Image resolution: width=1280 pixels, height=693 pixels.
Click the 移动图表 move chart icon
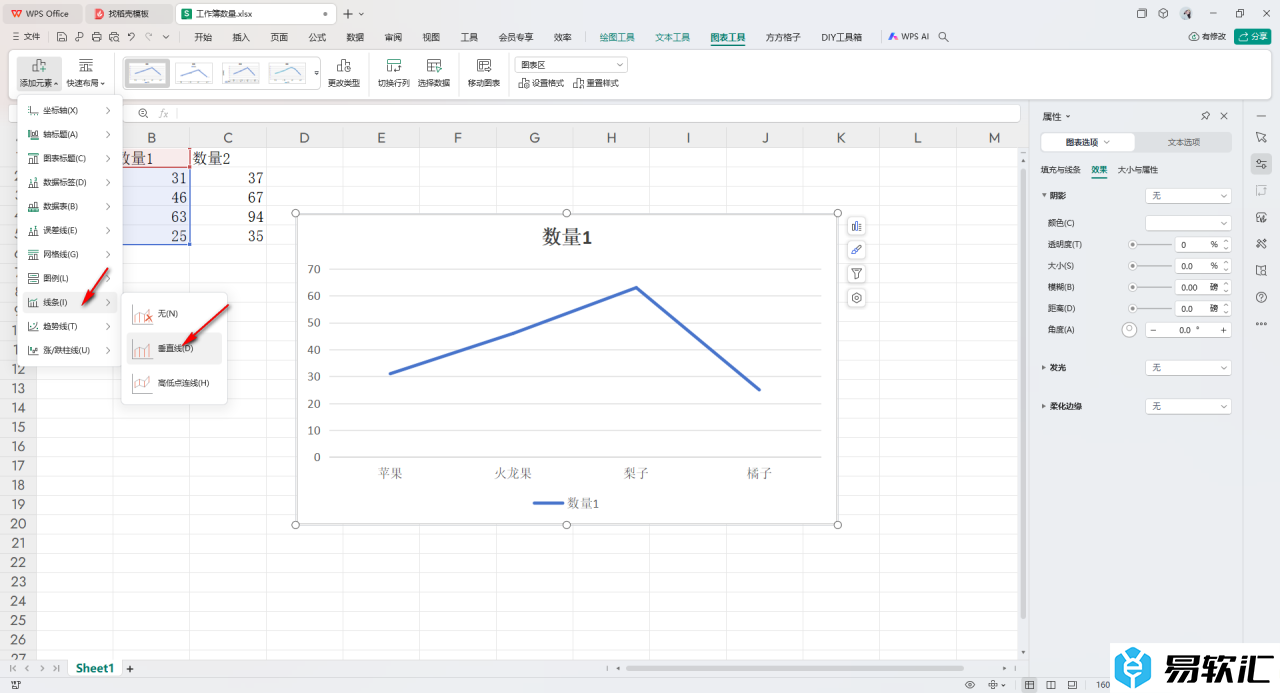coord(483,66)
